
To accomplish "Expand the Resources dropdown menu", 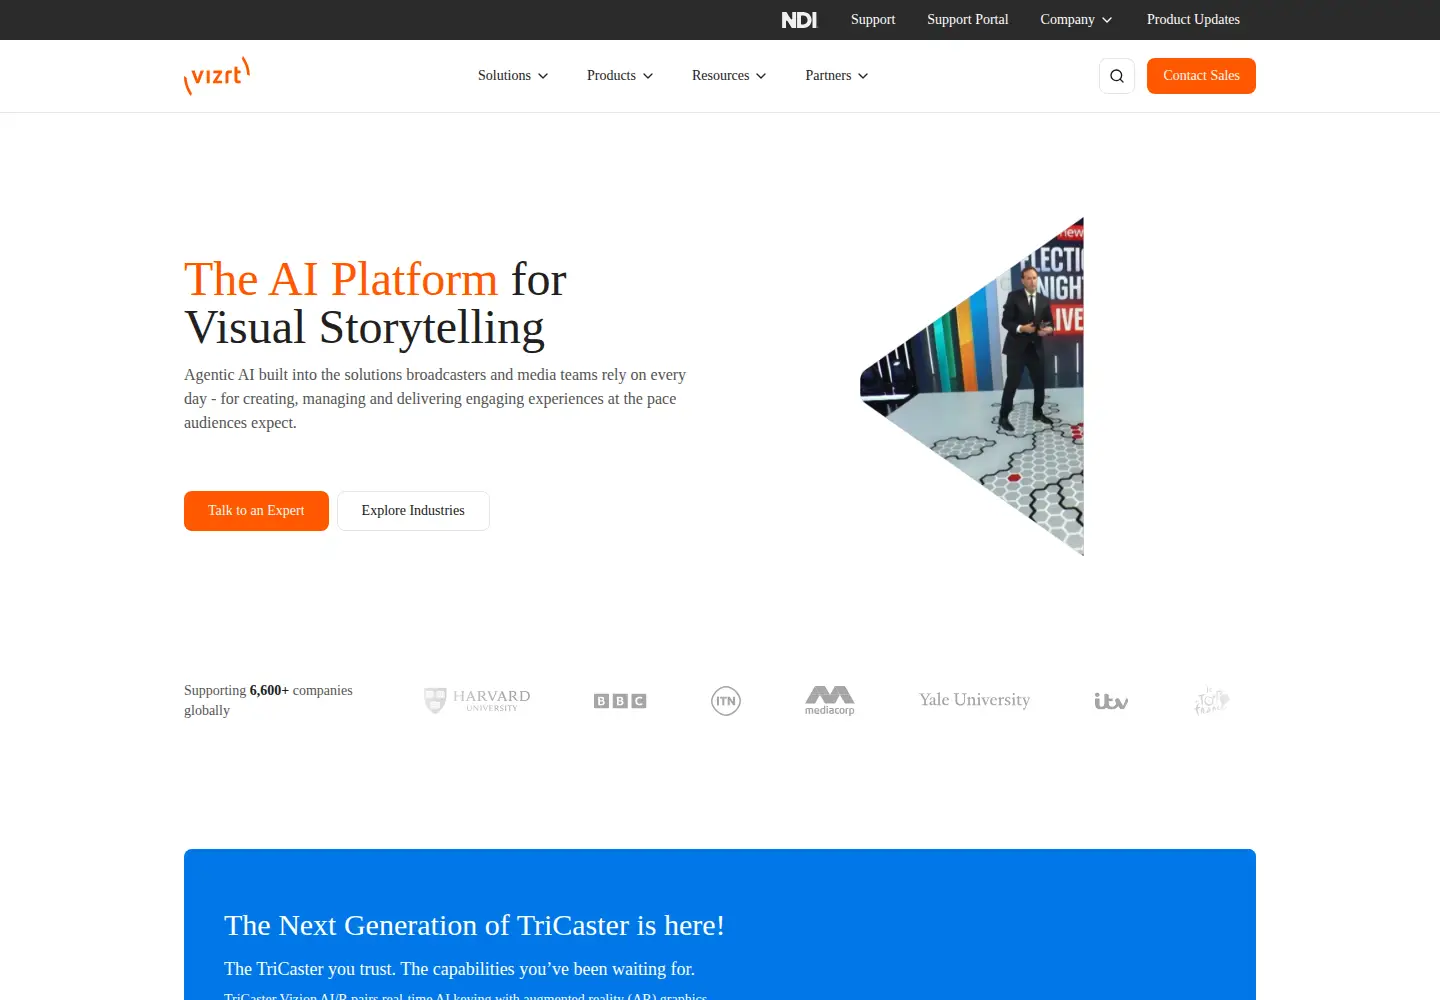I will (729, 76).
